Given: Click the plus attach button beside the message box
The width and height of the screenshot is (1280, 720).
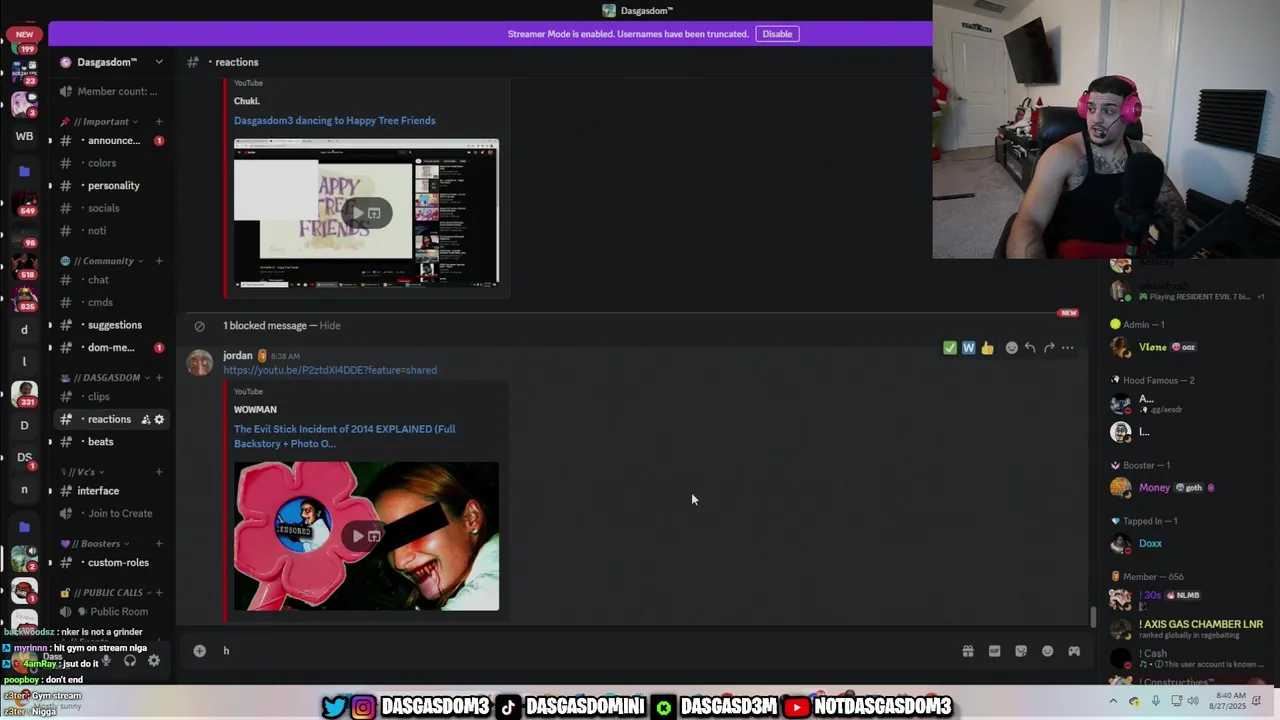Looking at the screenshot, I should coord(199,651).
